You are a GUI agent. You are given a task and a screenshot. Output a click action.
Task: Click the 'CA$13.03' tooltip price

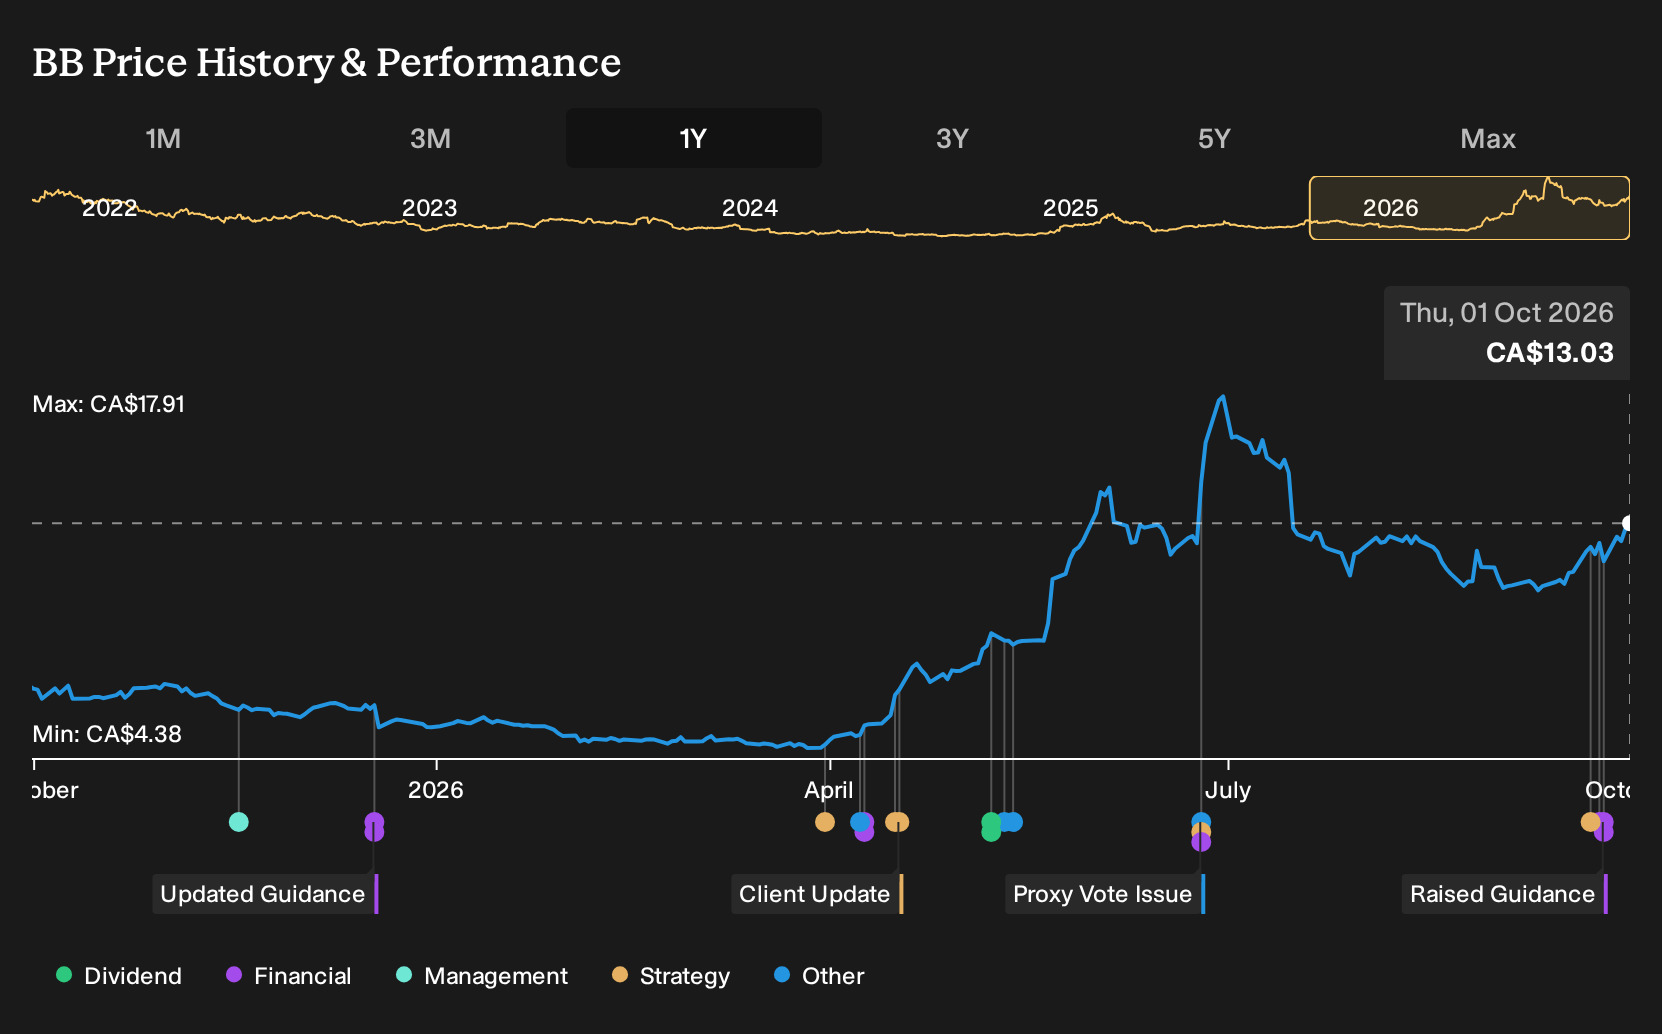pos(1550,353)
